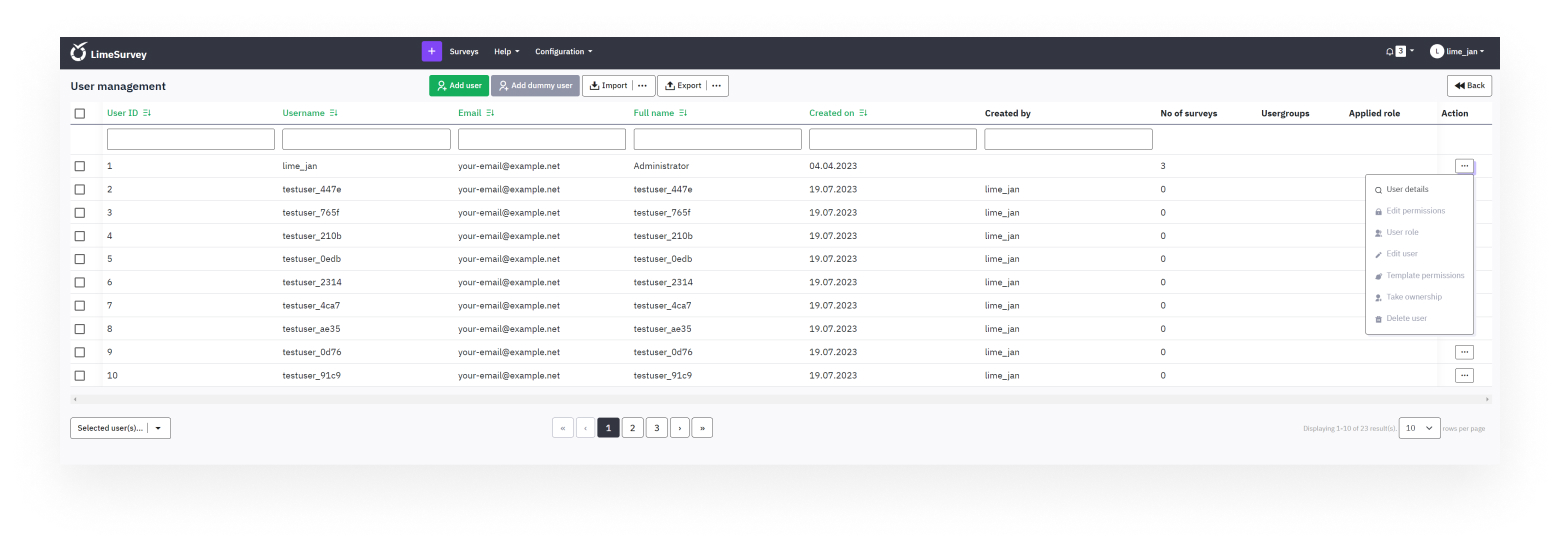Viewport: 1560px width, 548px height.
Task: Toggle the select-all users checkbox
Action: (x=80, y=113)
